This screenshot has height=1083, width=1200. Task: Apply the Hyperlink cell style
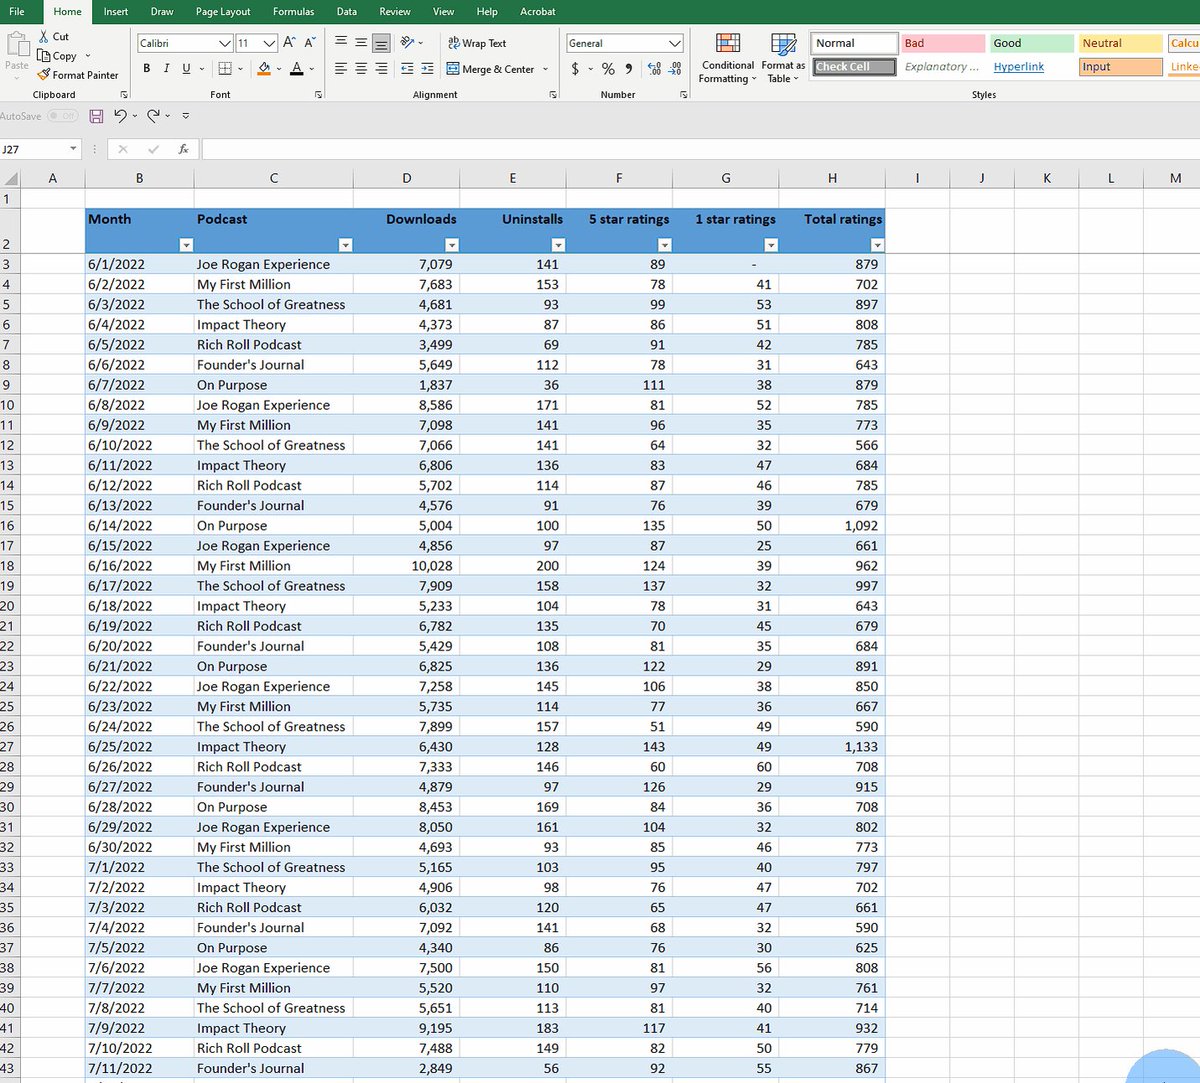[x=1032, y=67]
